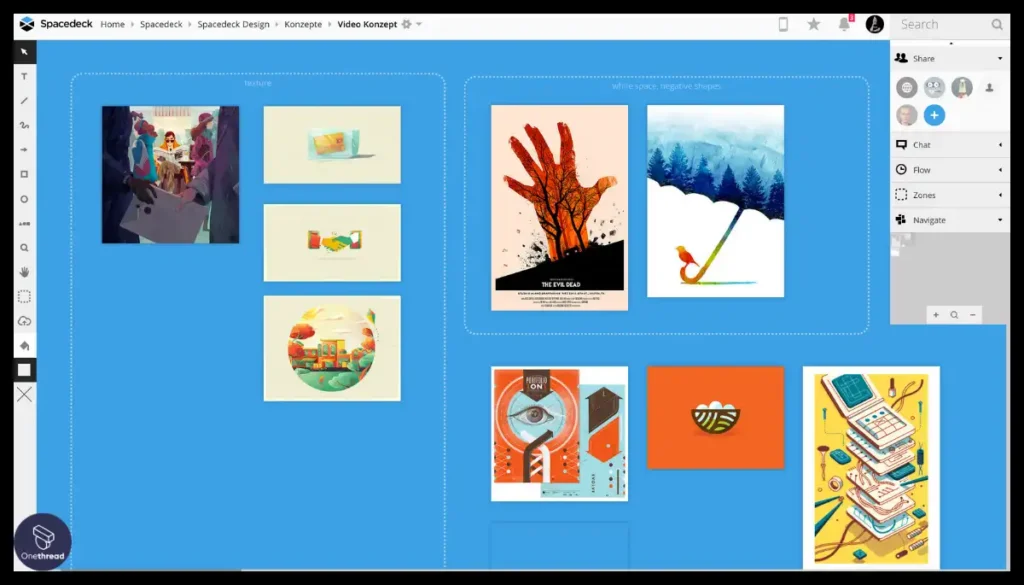Click the crossed-out no-stroke swatch

[x=24, y=394]
